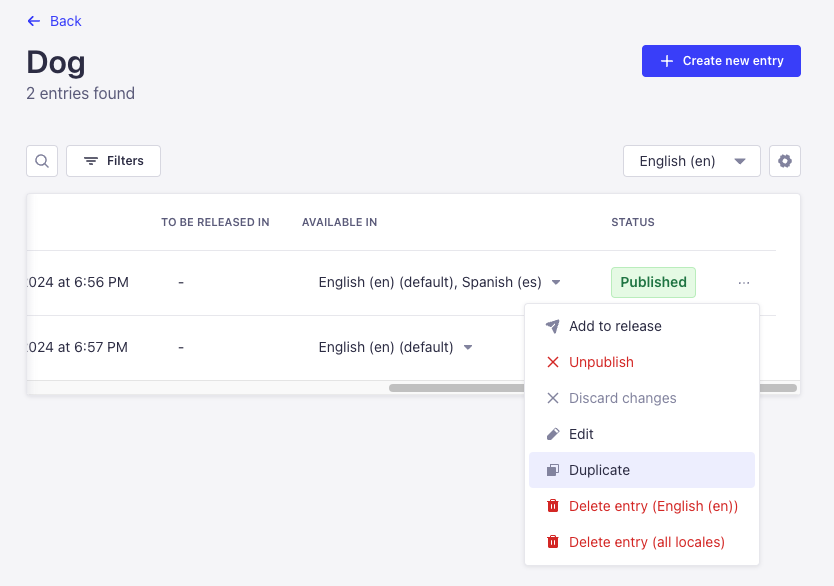This screenshot has width=834, height=586.
Task: Click the Published status badge
Action: tap(653, 282)
